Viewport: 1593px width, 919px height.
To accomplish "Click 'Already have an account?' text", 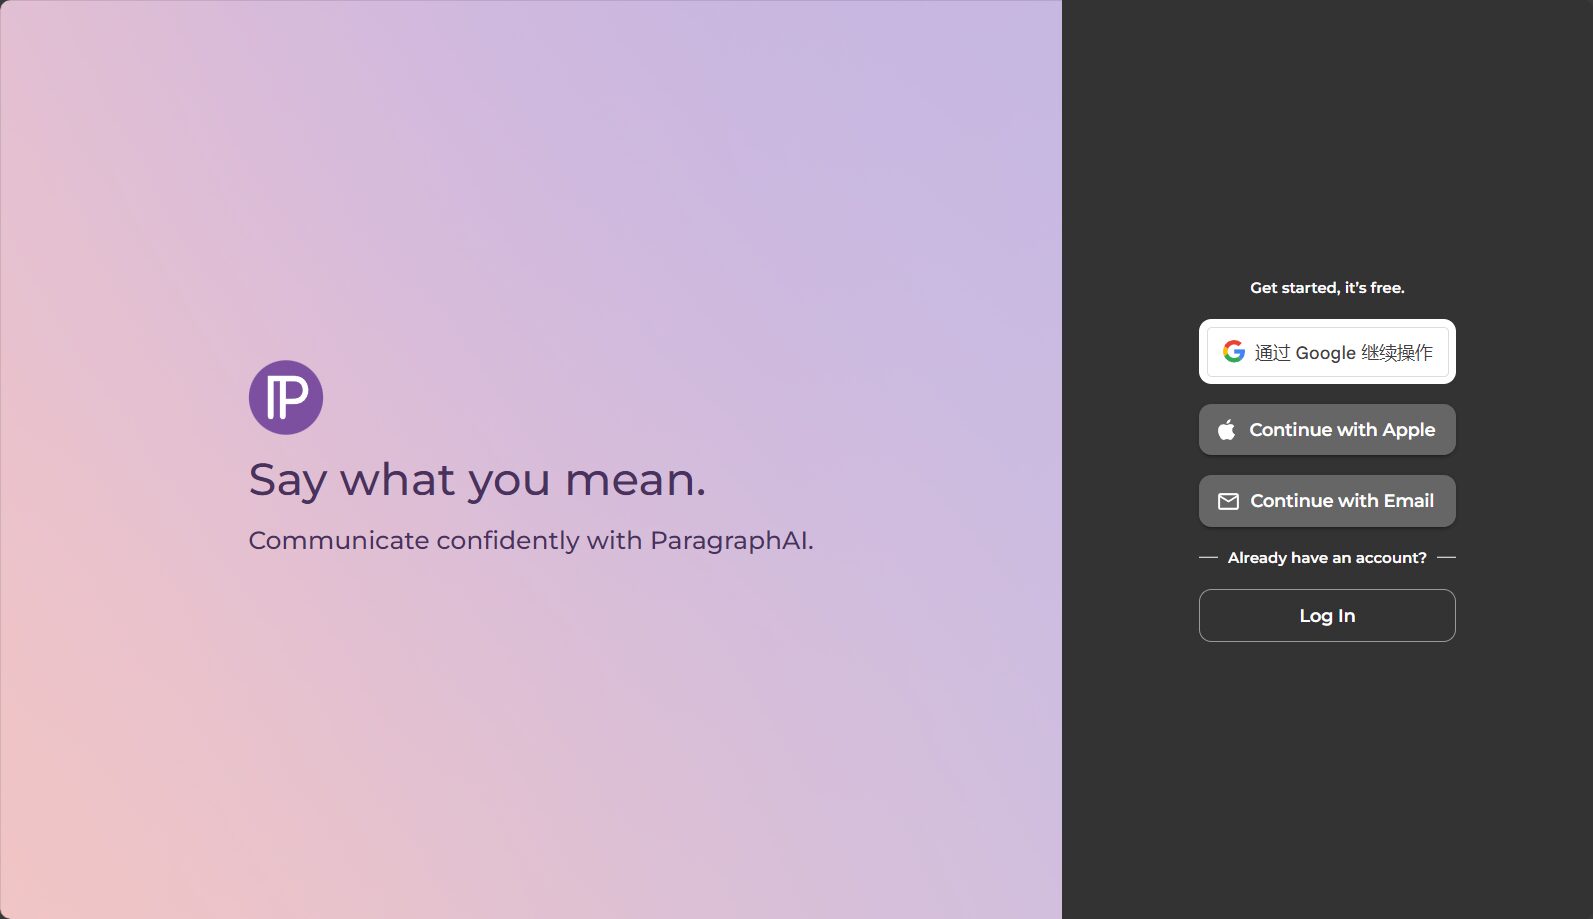I will point(1327,558).
